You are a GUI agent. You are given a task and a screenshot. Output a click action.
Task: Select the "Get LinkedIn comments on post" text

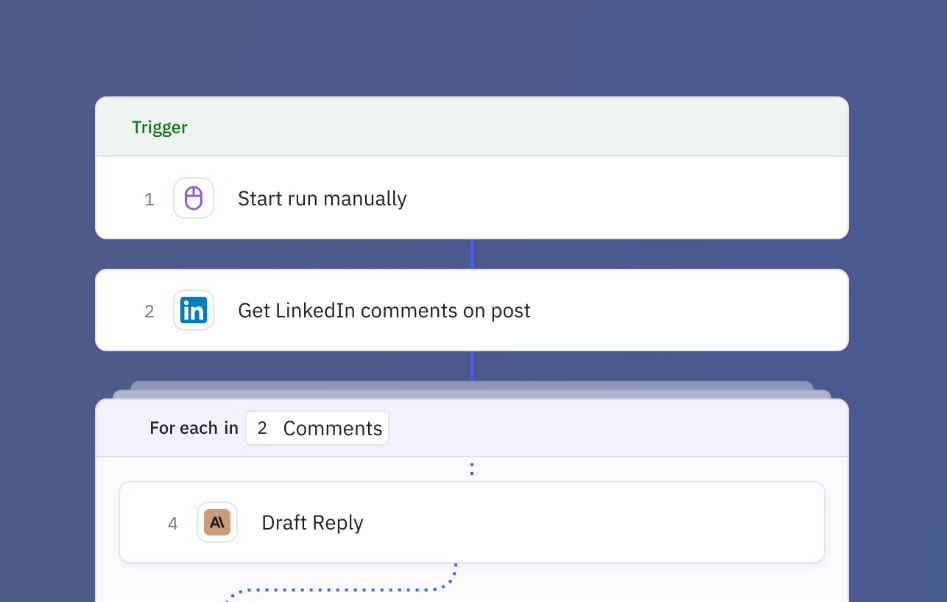tap(384, 311)
